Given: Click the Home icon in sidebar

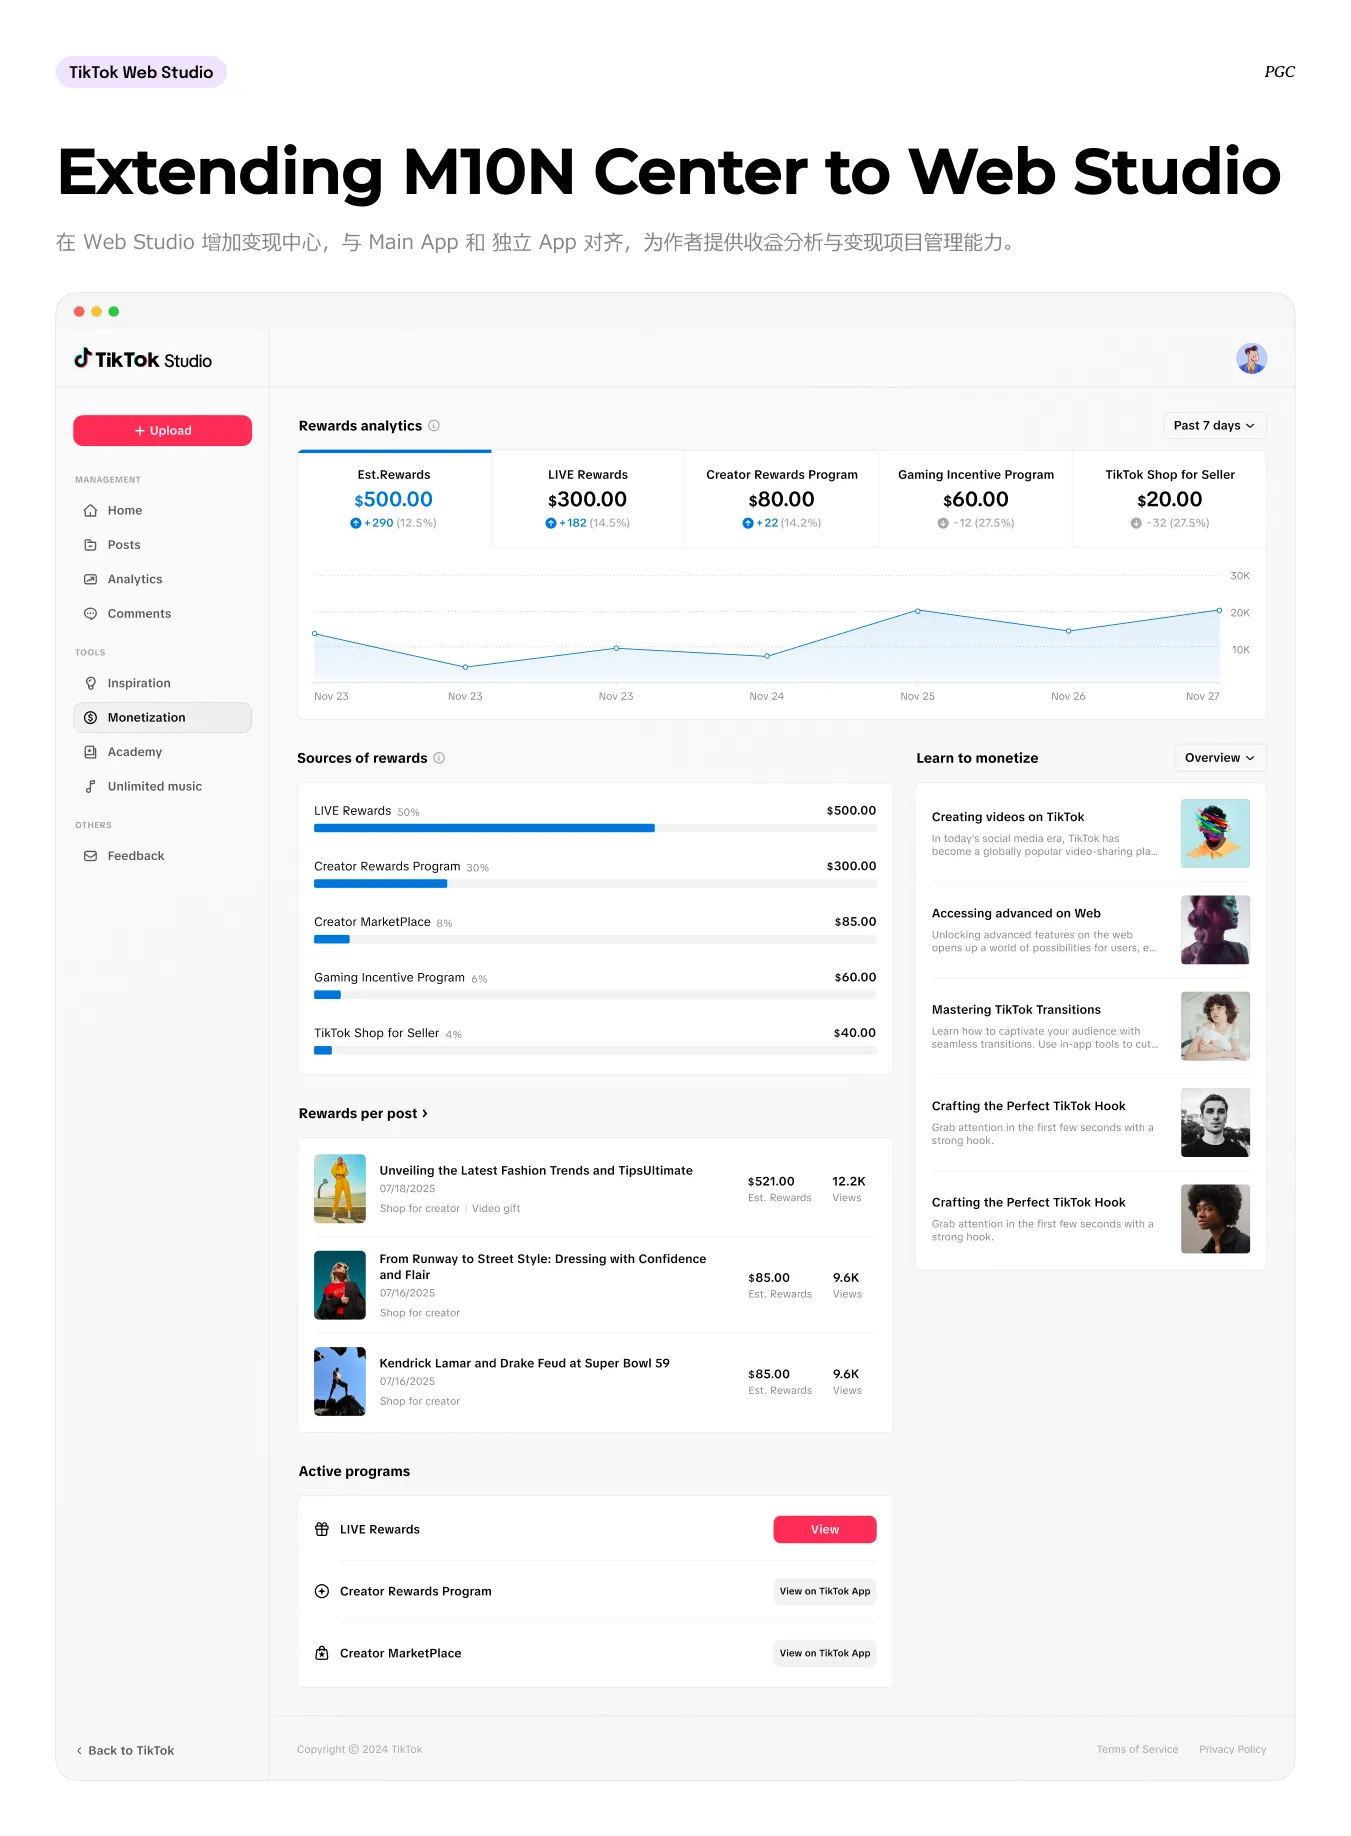Looking at the screenshot, I should pyautogui.click(x=90, y=510).
